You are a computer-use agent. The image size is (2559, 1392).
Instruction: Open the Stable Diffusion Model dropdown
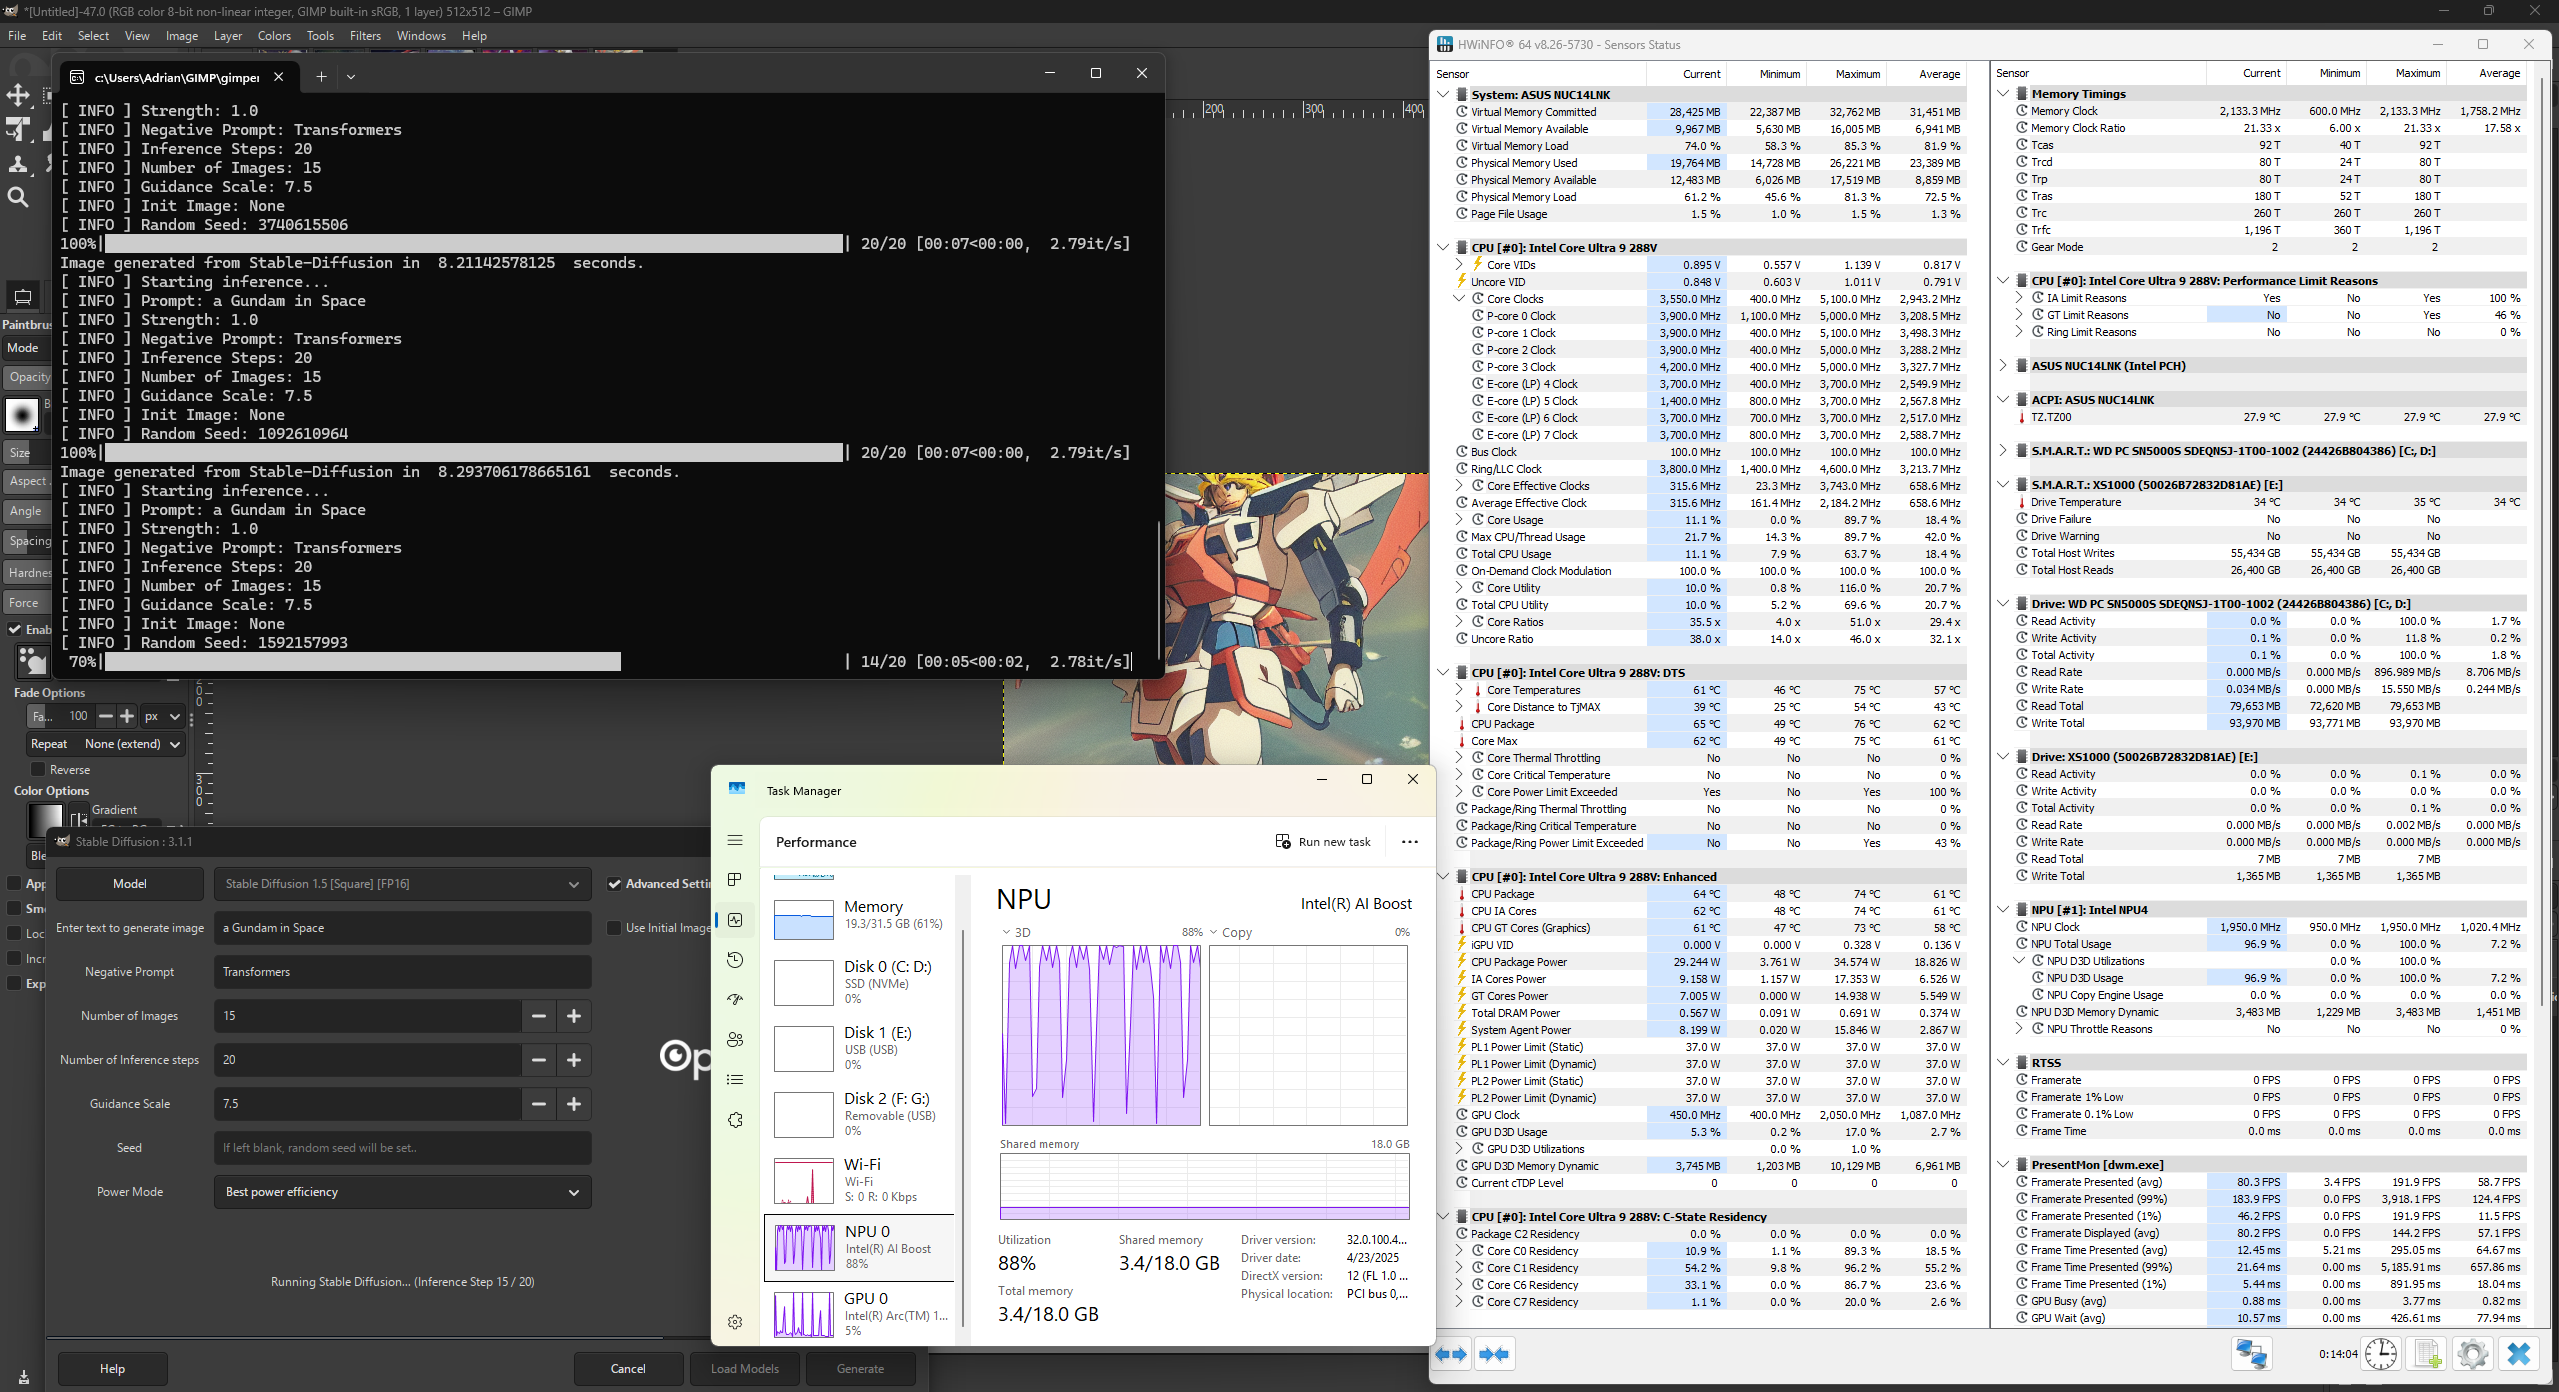coord(402,884)
